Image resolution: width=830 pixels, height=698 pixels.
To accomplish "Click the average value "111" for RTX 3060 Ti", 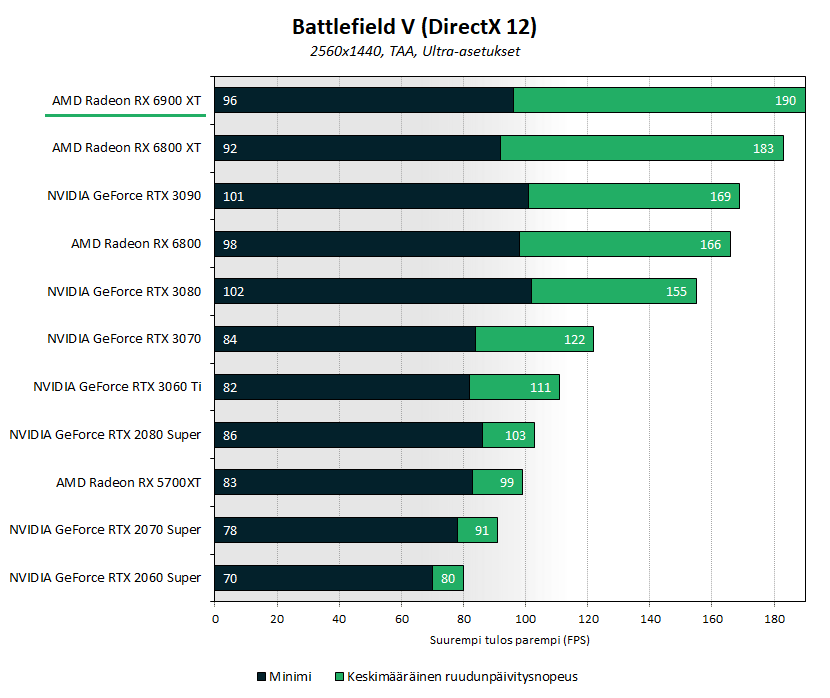I will [540, 388].
